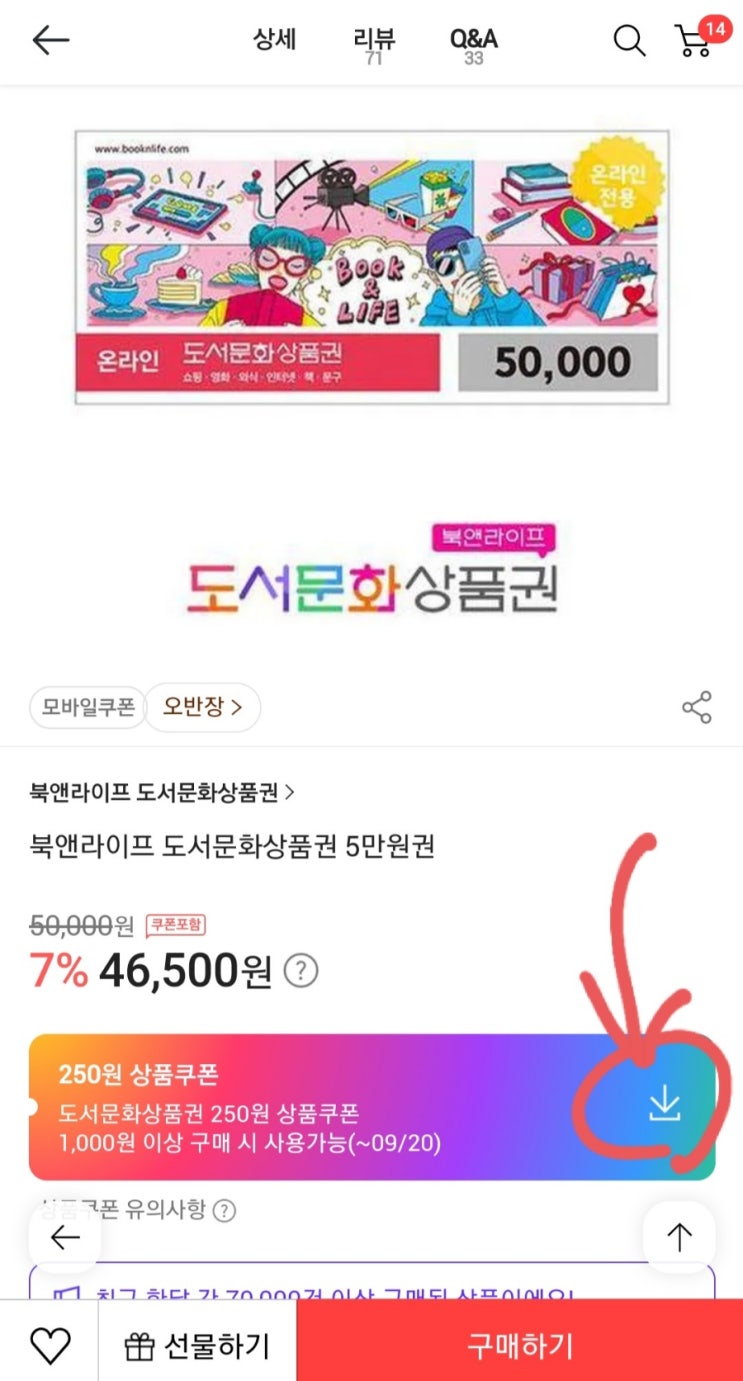Viewport: 743px width, 1381px height.
Task: Open the coupon notice help icon
Action: (226, 1211)
